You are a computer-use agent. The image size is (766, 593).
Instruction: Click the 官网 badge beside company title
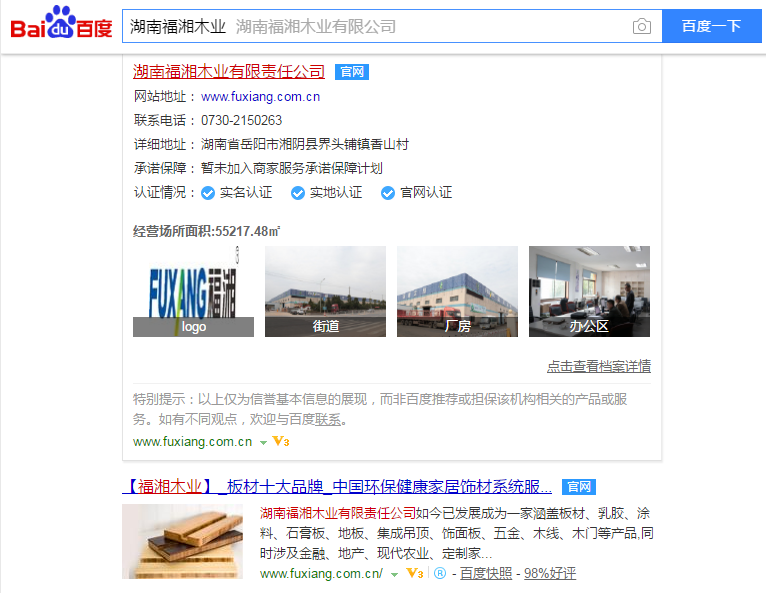coord(352,72)
